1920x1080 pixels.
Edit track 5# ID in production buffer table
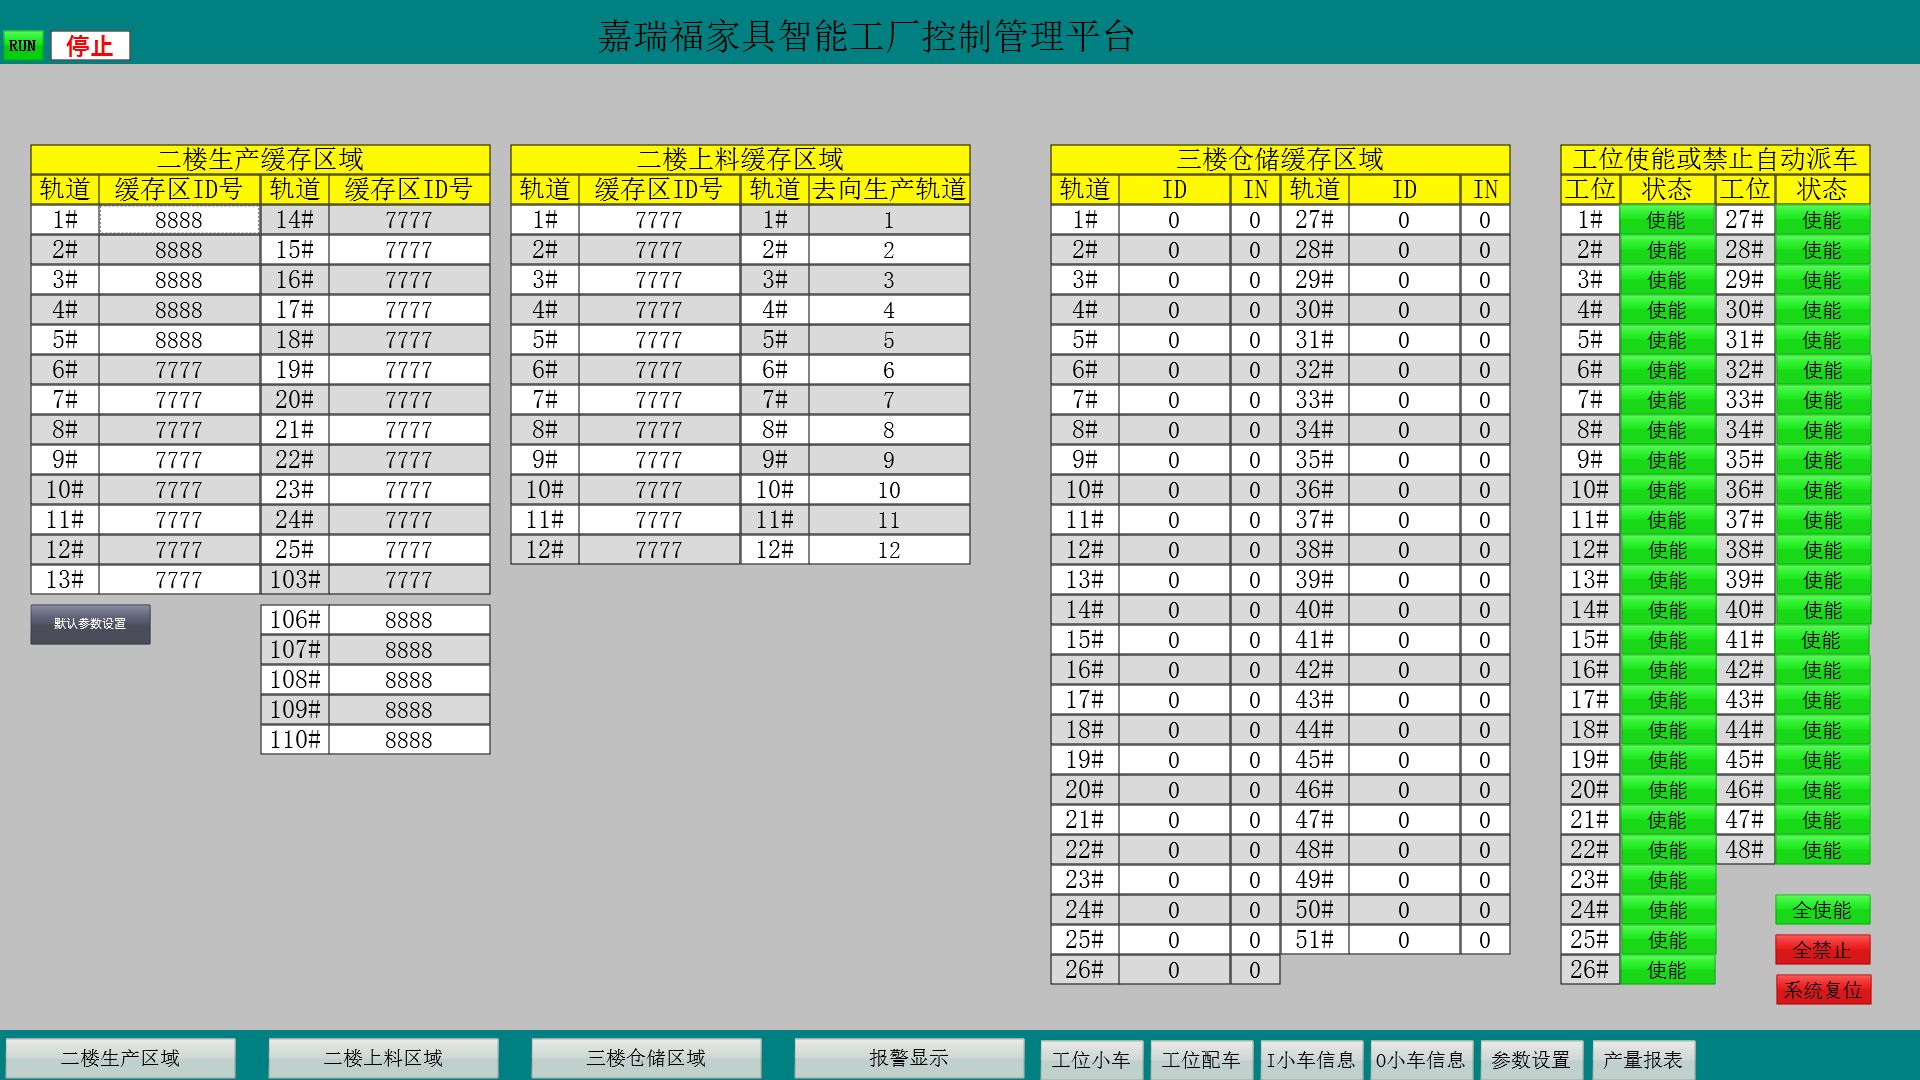pos(179,340)
